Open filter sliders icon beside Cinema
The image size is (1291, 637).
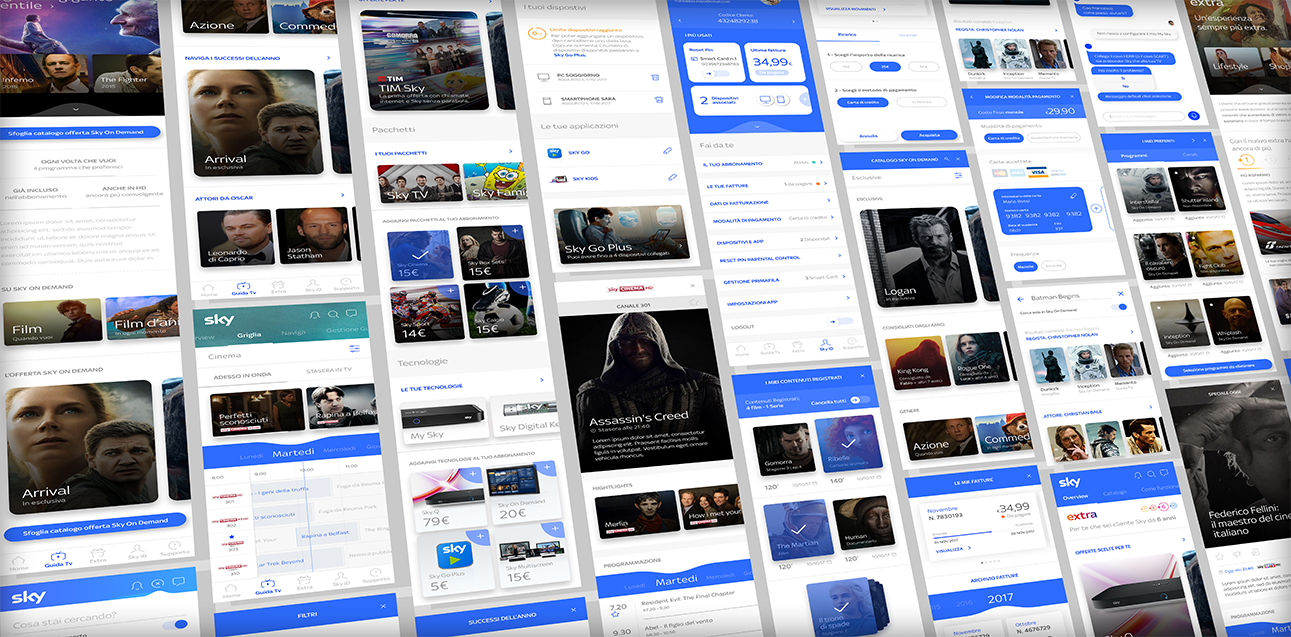click(354, 348)
